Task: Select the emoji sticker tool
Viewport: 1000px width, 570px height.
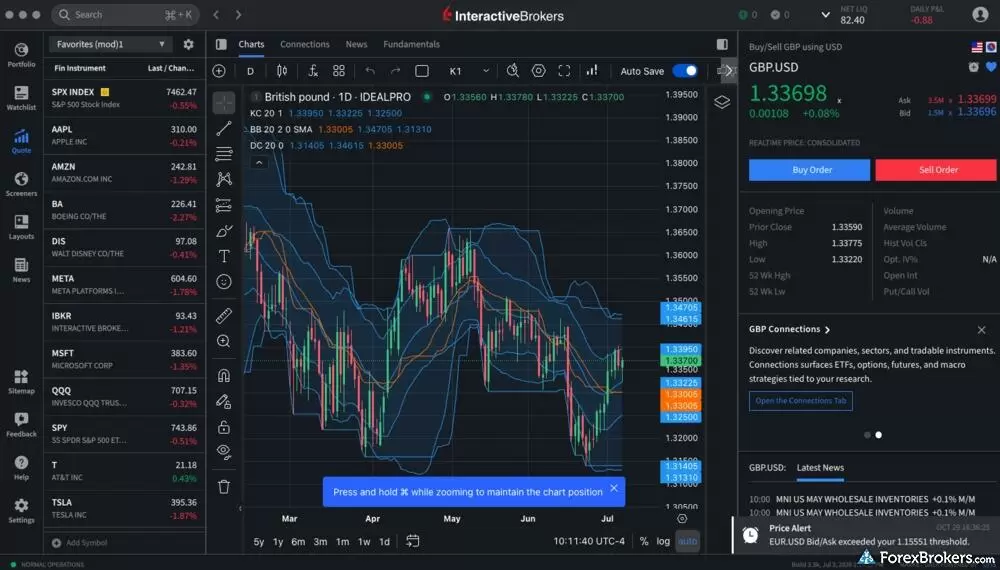Action: pyautogui.click(x=224, y=282)
